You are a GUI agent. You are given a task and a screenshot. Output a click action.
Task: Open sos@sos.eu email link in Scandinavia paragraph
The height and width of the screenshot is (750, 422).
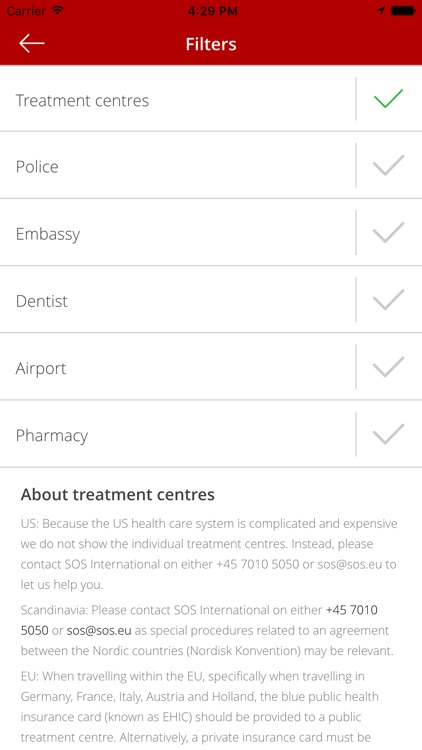coord(99,630)
